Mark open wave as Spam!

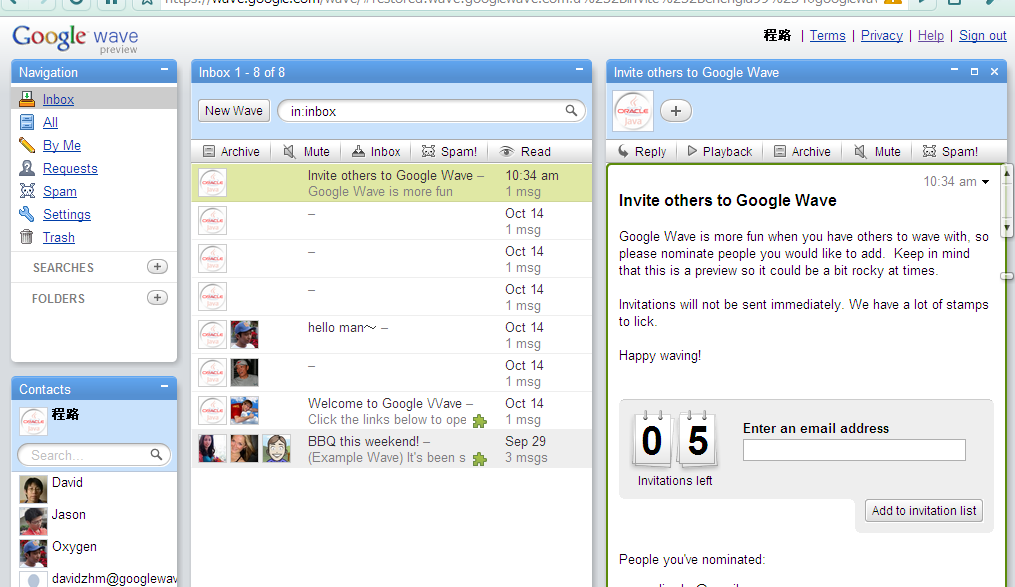coord(950,151)
